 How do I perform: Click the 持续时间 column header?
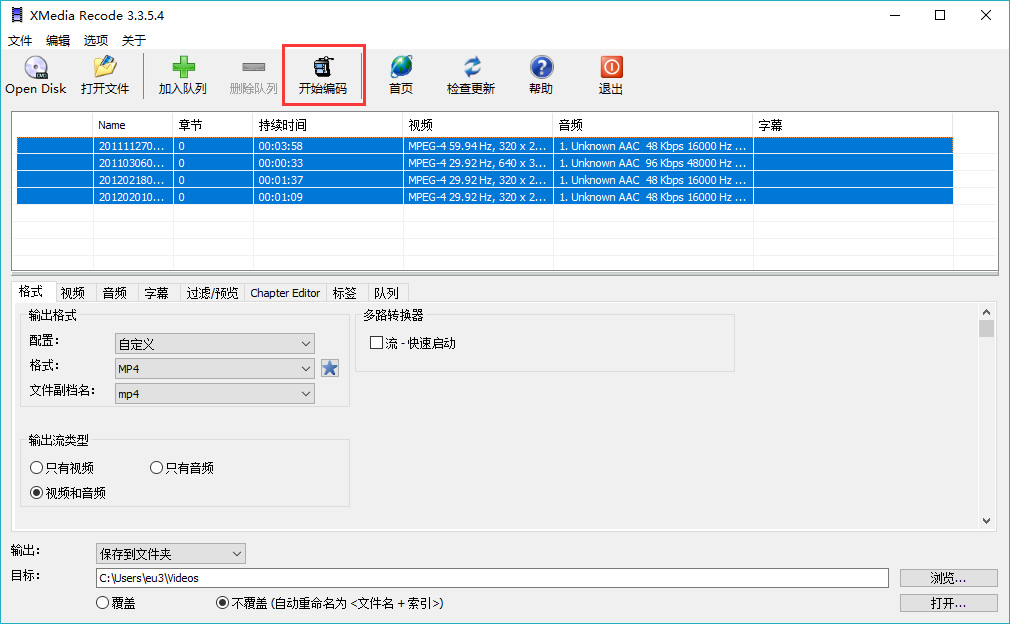(328, 125)
